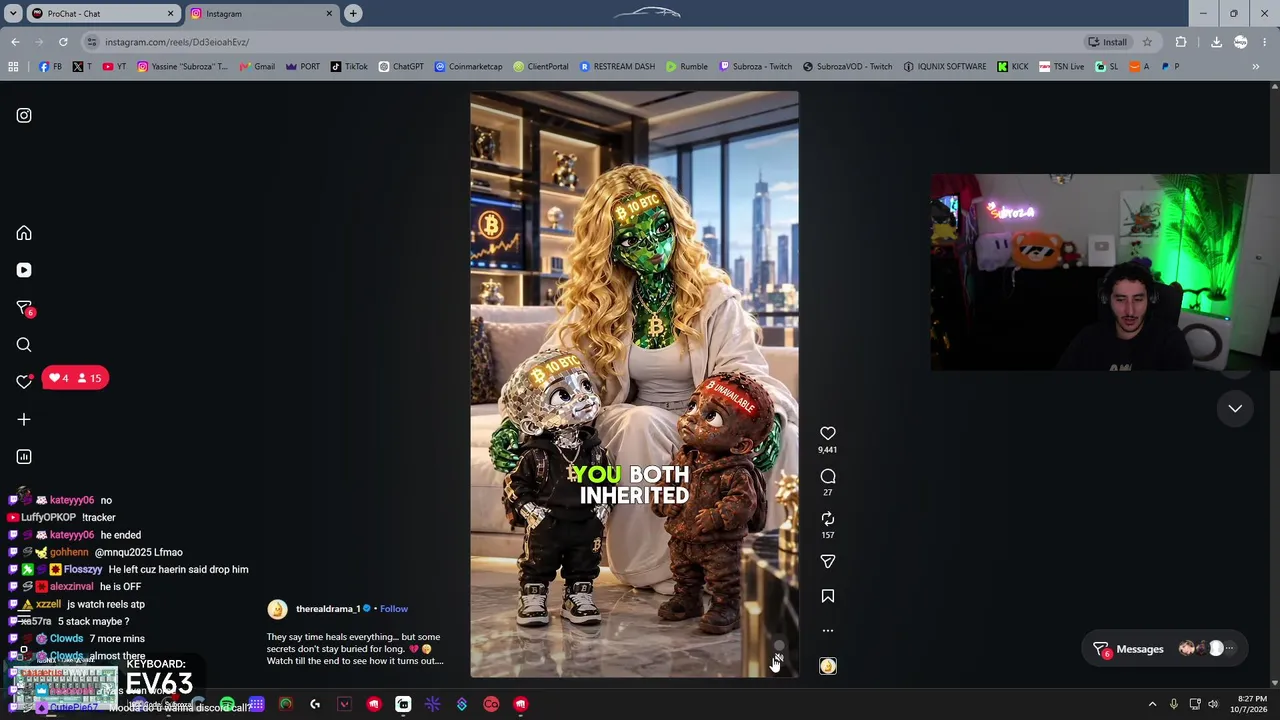1280x720 pixels.
Task: Open therealdrama_1 avatar picture
Action: [x=277, y=609]
